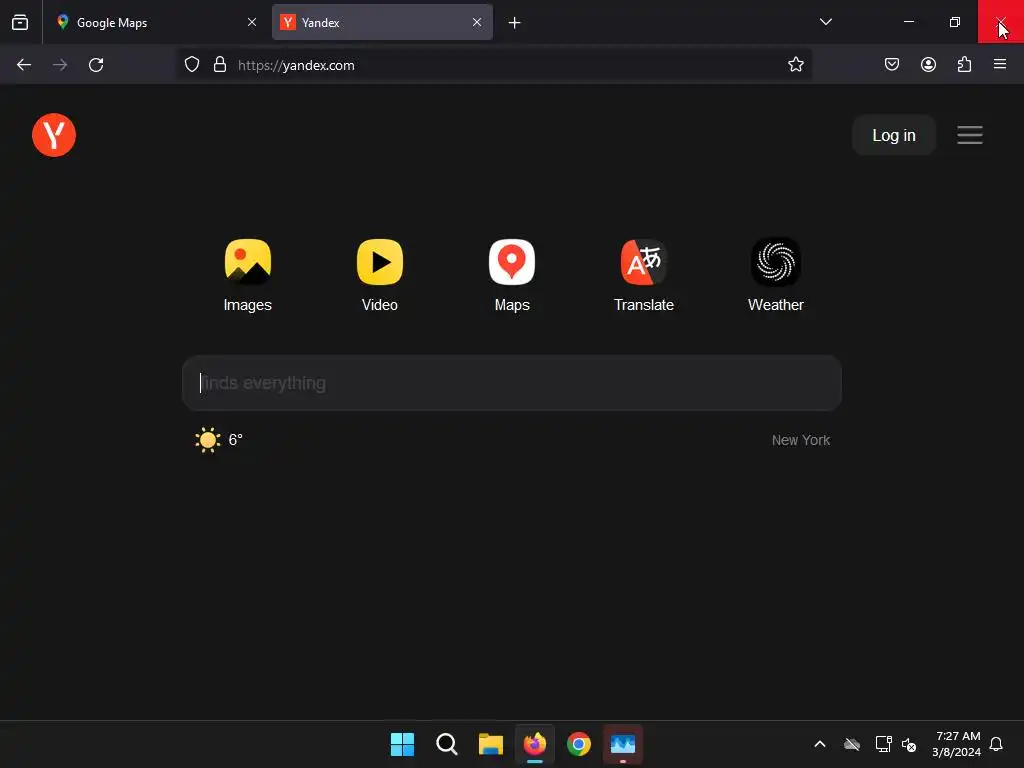Click the 6° temperature reading
Image resolution: width=1024 pixels, height=768 pixels.
tap(236, 440)
